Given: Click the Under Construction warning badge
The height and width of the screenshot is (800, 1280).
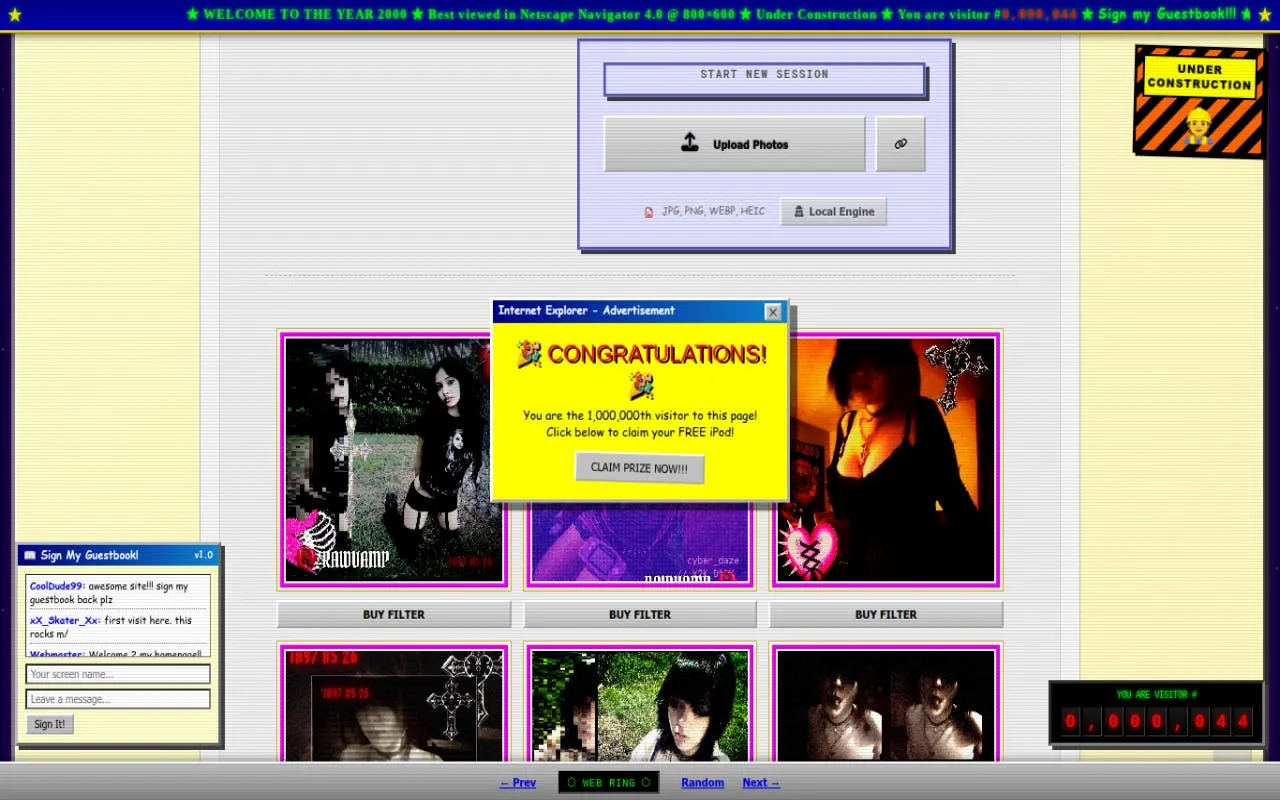Looking at the screenshot, I should [x=1198, y=101].
